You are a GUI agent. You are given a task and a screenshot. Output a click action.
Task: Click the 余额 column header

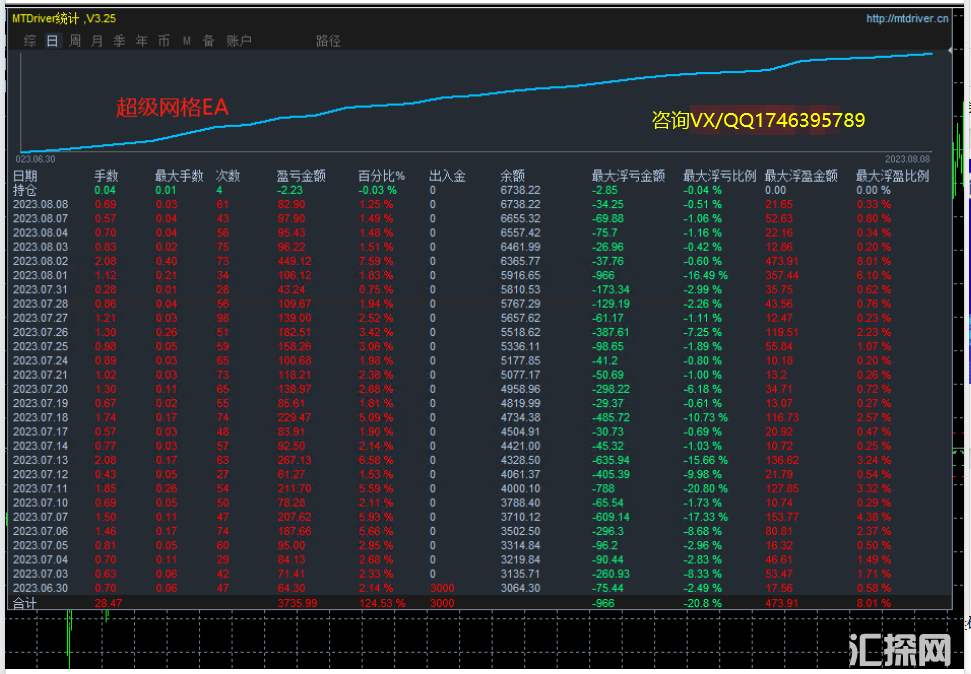point(512,176)
